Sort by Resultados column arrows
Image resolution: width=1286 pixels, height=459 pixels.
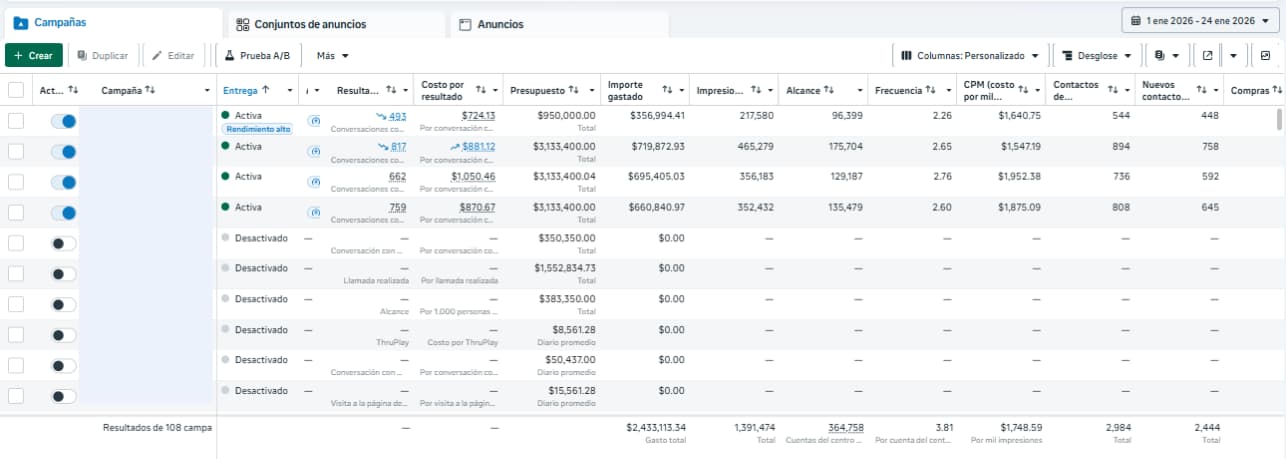click(392, 90)
